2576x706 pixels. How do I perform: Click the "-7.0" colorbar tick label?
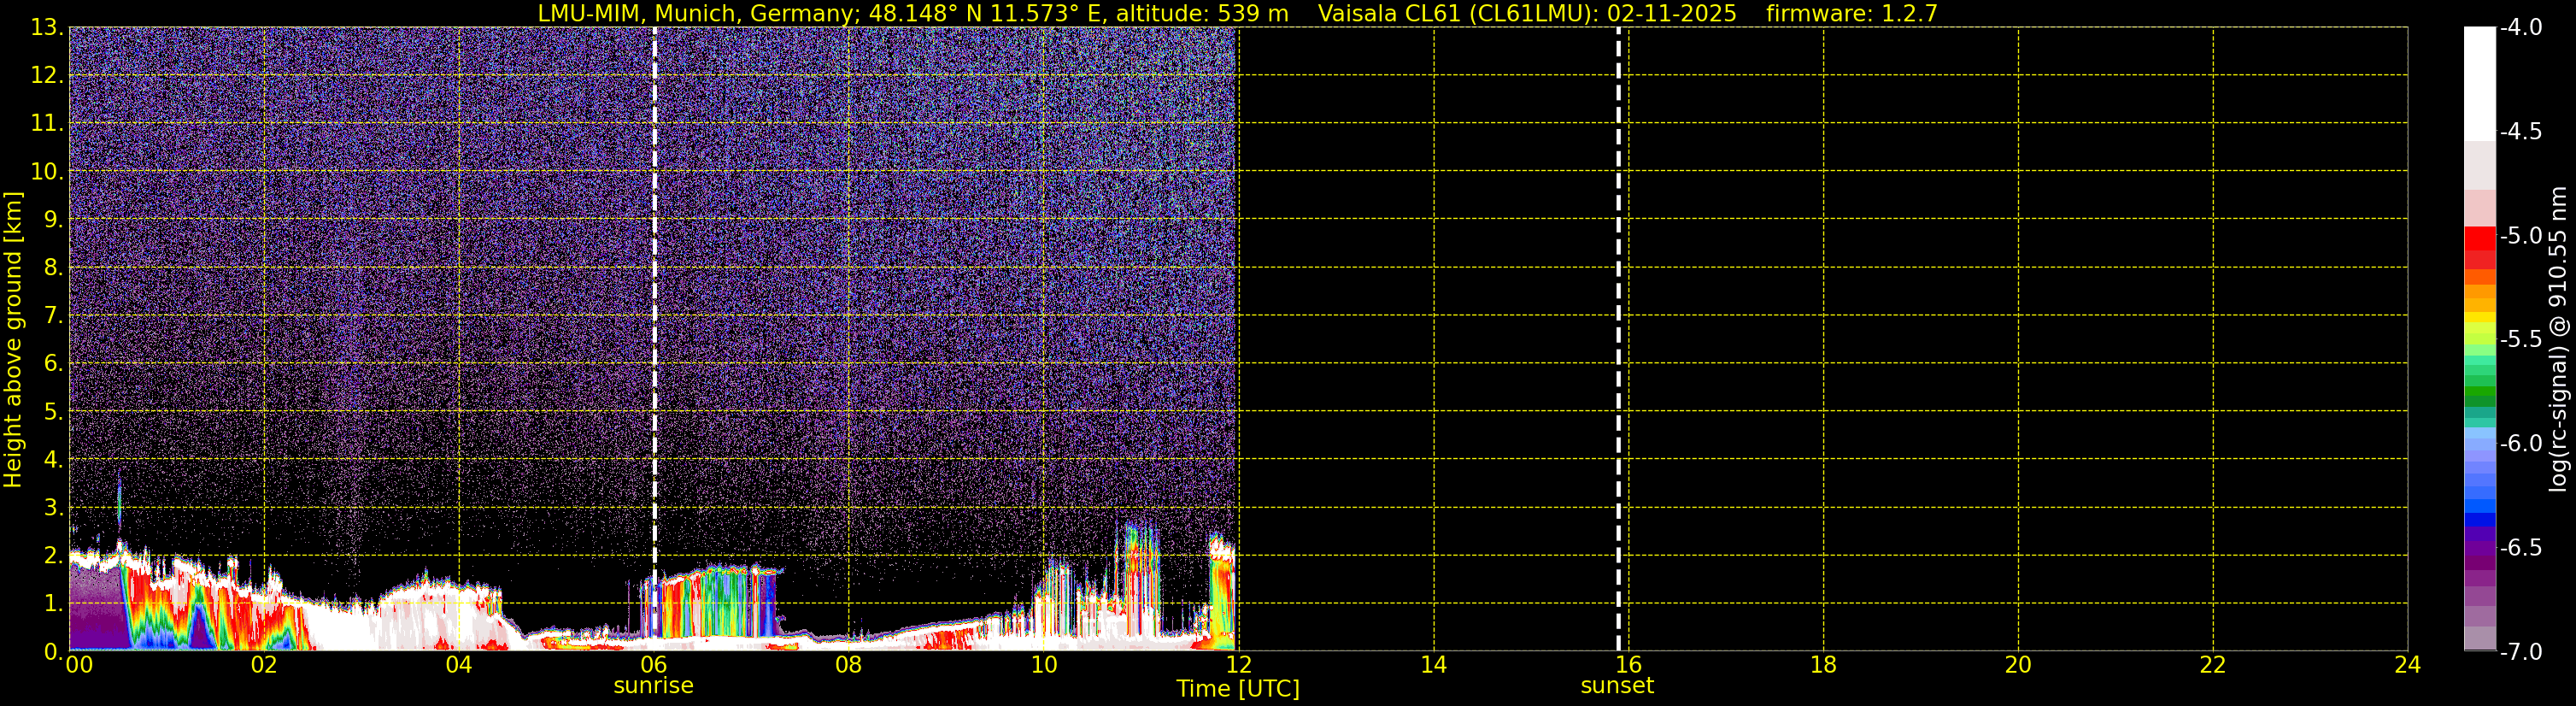click(2520, 651)
